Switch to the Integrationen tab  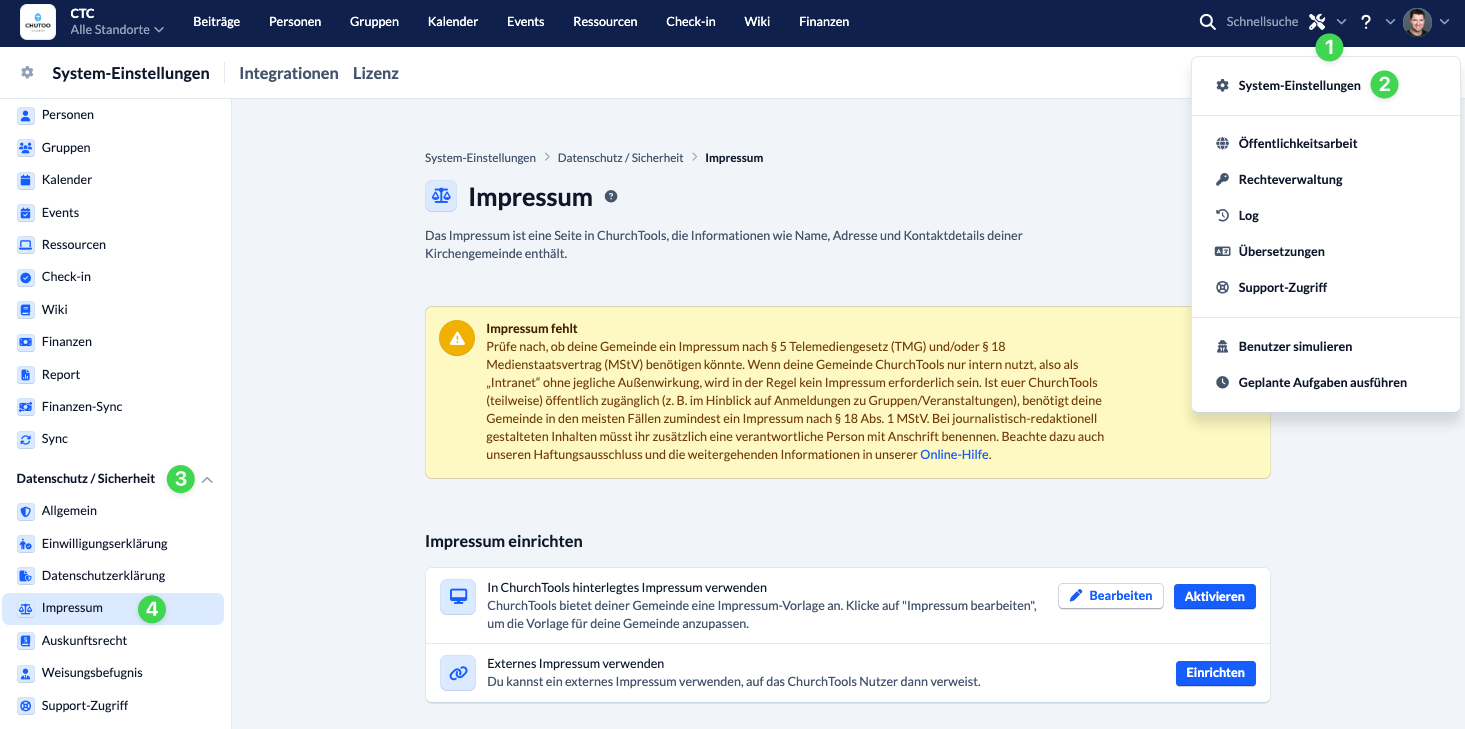click(289, 73)
